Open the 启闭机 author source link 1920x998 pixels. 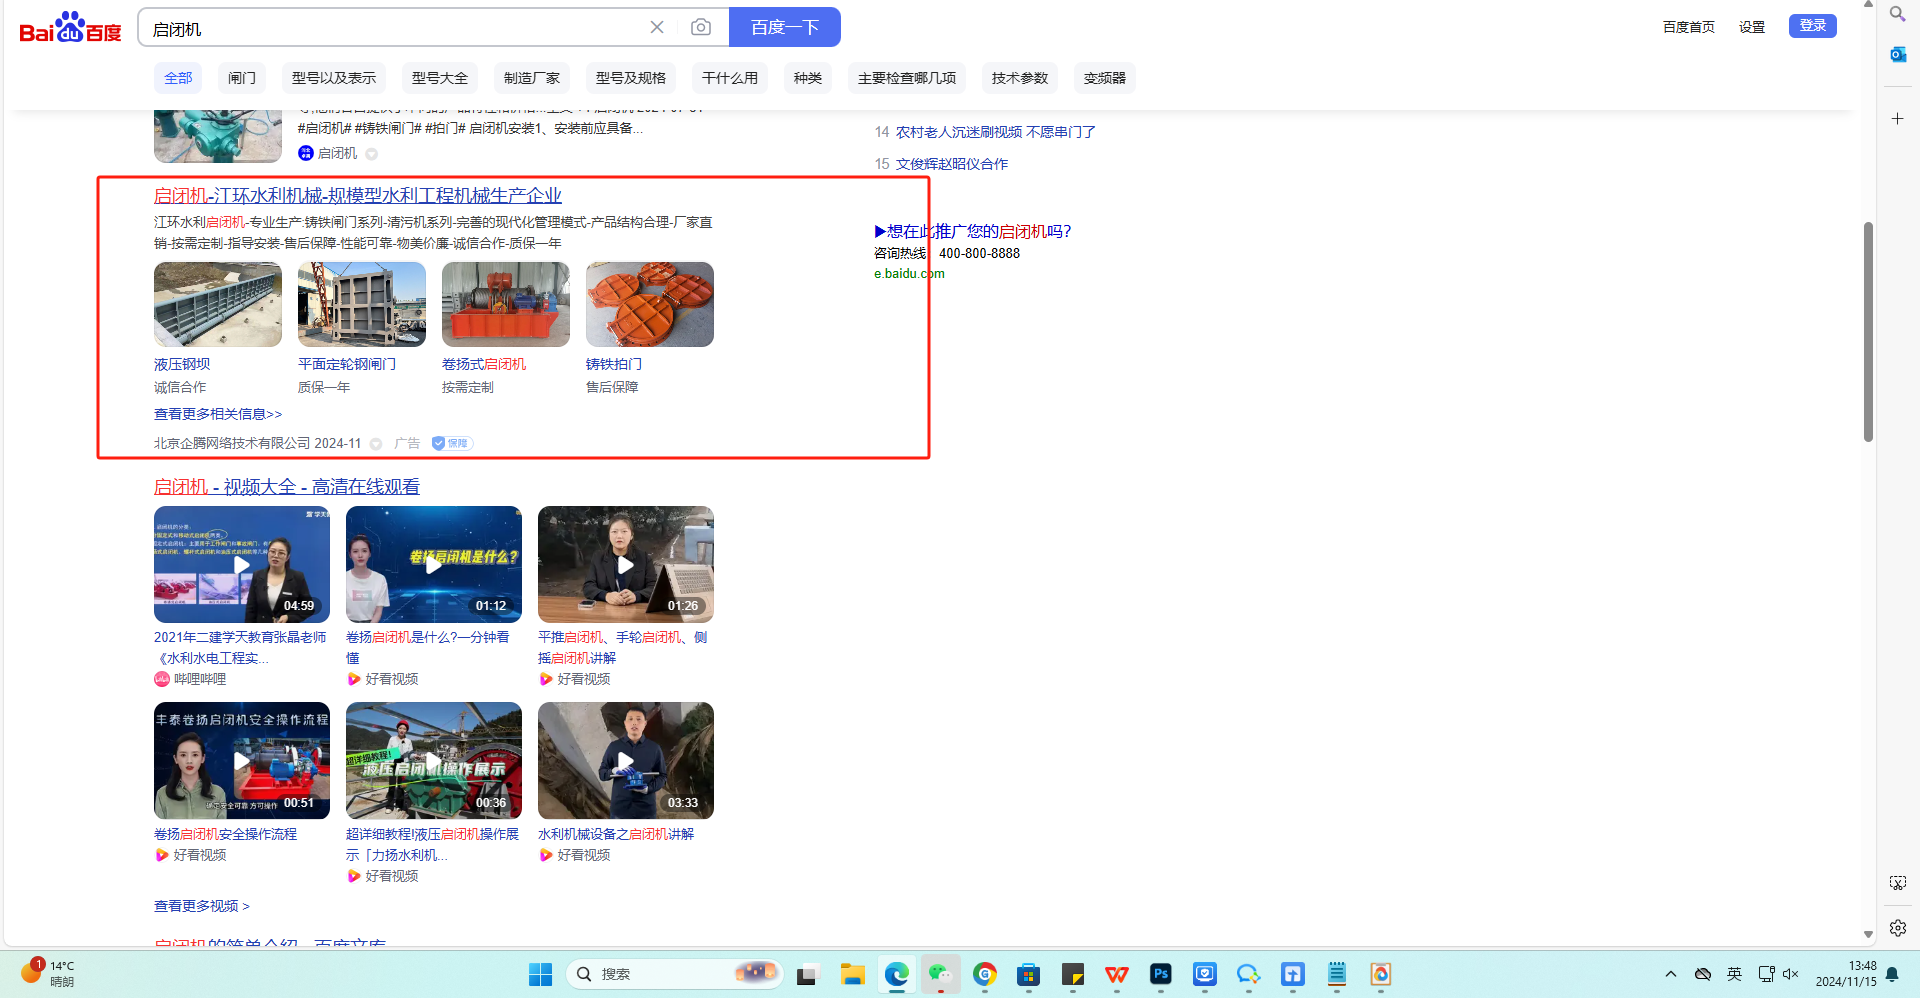coord(328,153)
